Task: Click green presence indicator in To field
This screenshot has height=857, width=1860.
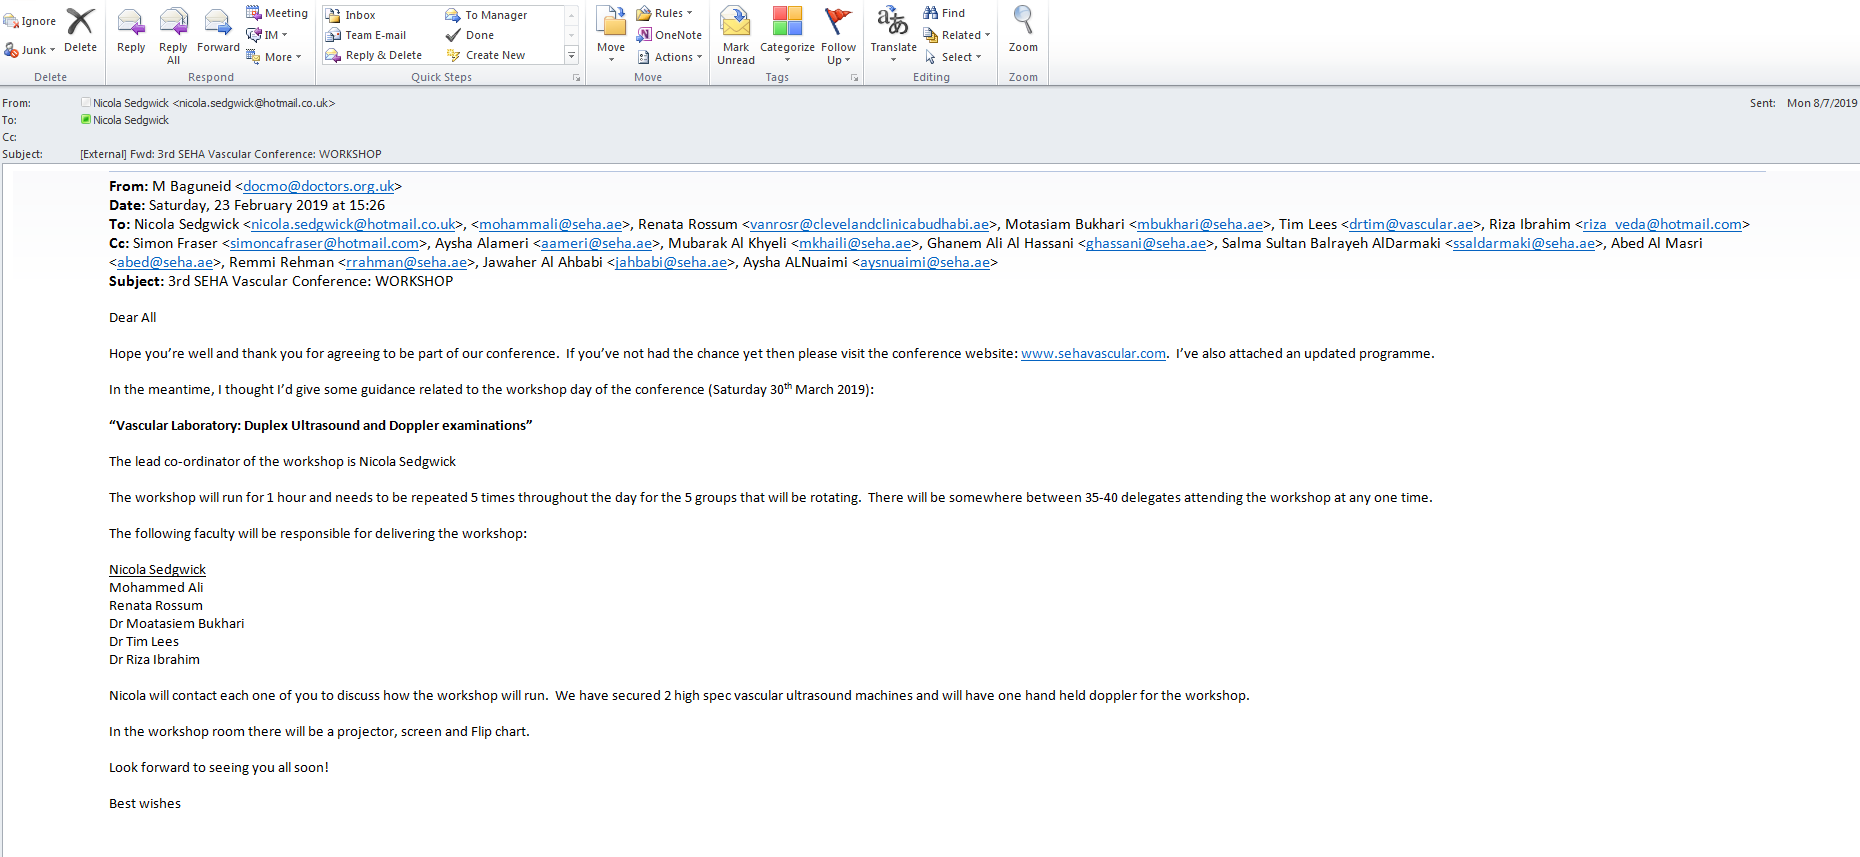Action: click(x=86, y=120)
